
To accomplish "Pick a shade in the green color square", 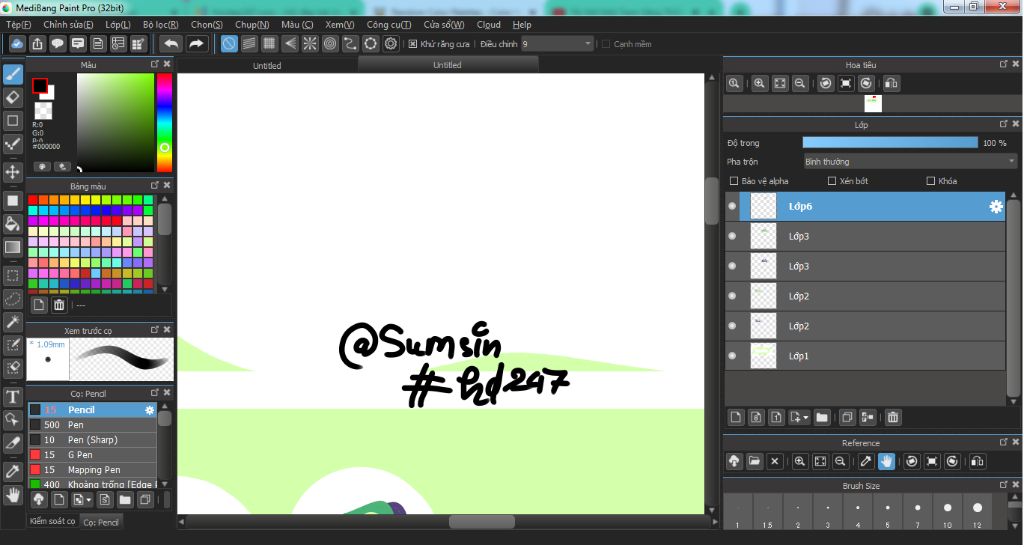I will point(116,122).
